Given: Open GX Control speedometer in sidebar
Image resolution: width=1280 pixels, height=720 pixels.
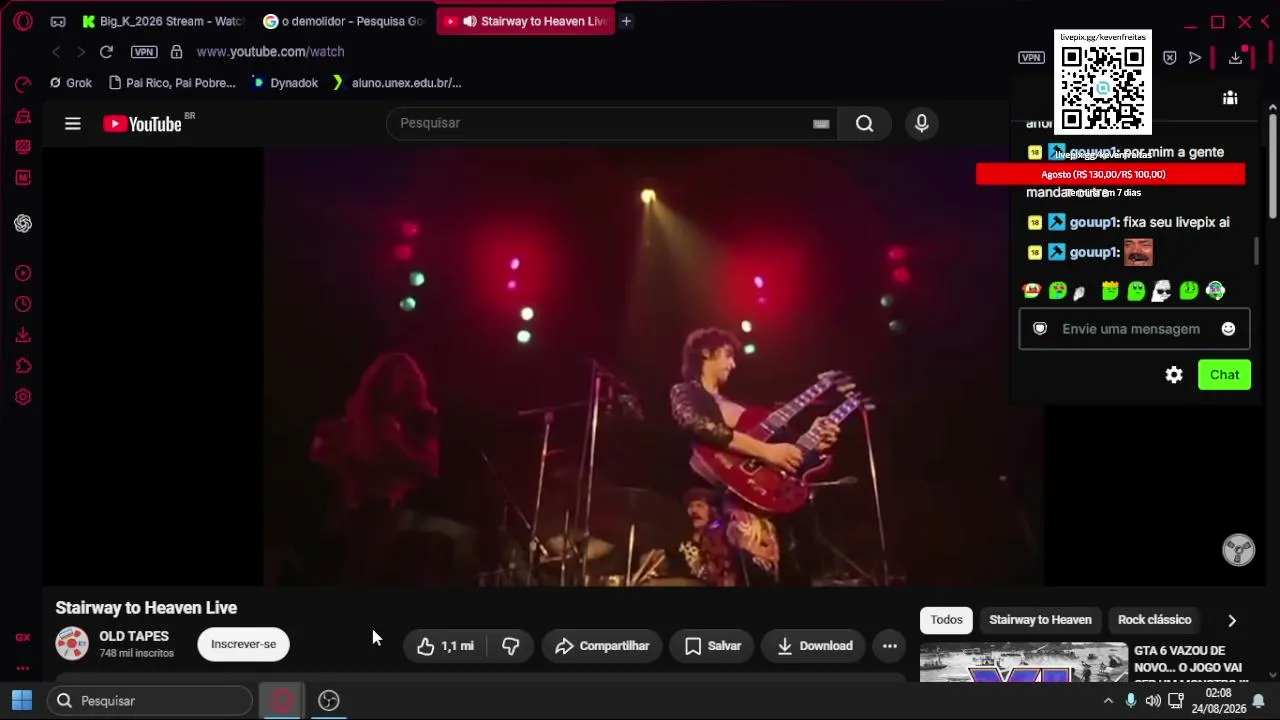Looking at the screenshot, I should (23, 85).
